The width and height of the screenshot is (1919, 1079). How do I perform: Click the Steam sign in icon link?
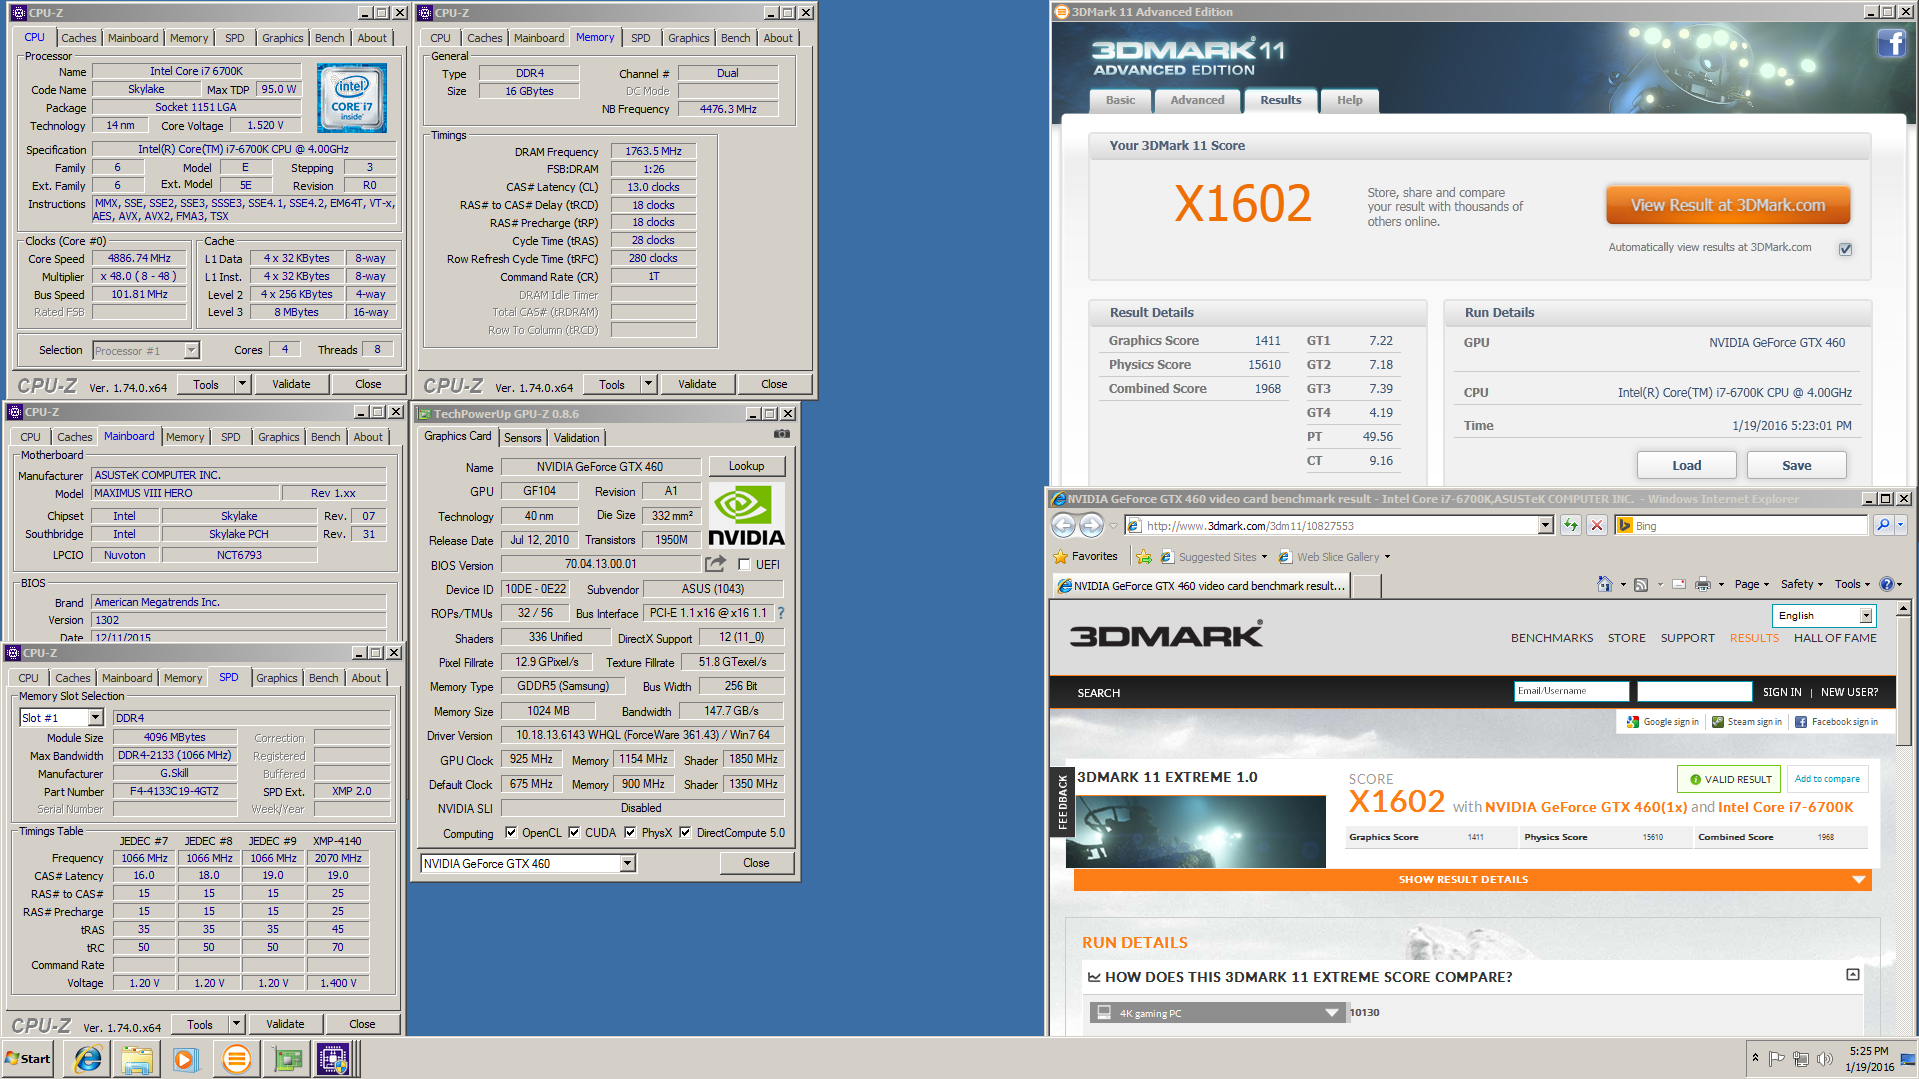[1746, 722]
